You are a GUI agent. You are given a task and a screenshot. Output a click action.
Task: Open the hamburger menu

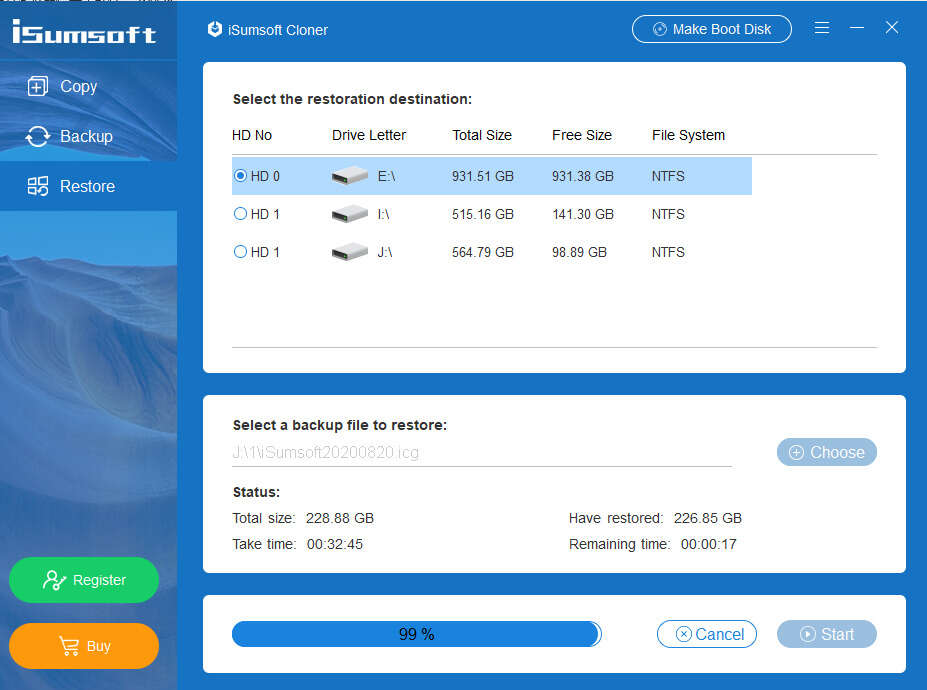822,28
